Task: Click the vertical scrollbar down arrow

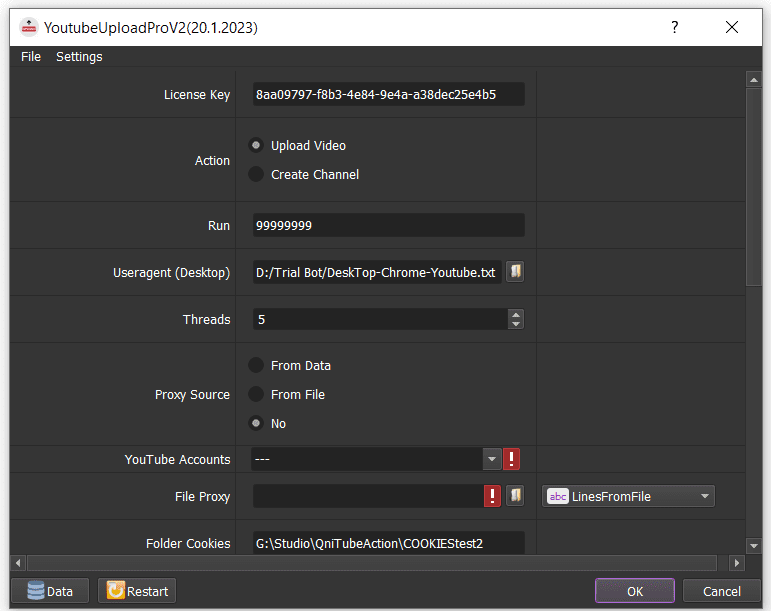Action: (754, 546)
